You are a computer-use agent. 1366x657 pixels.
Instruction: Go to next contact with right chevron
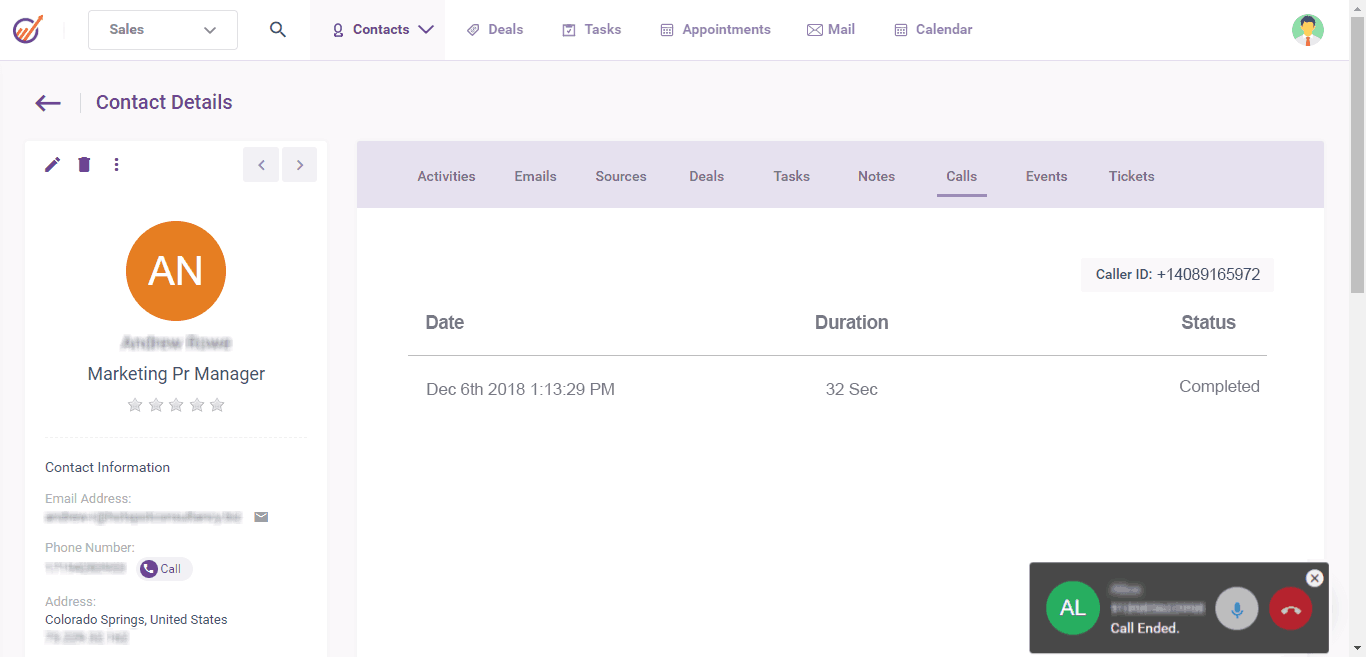click(x=299, y=165)
